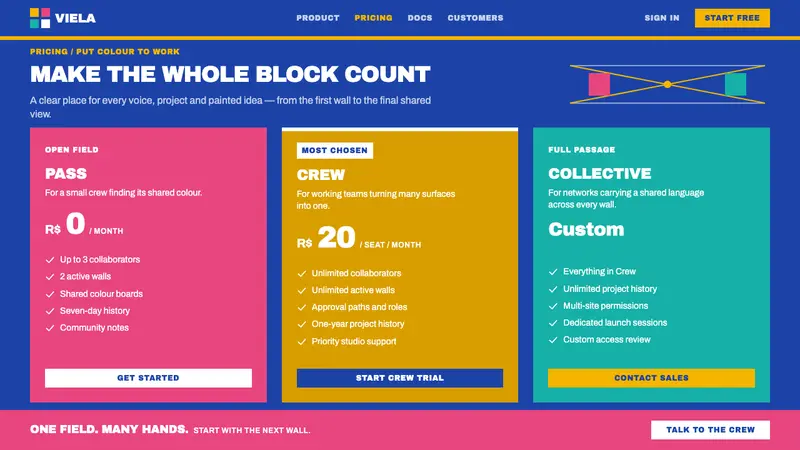Screen dimensions: 800x450
Task: Click the teal square in hero illustration
Action: click(735, 84)
